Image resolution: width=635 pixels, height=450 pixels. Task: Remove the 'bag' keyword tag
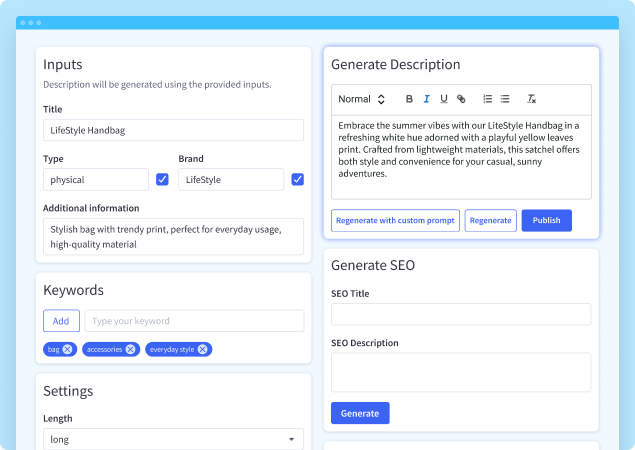pos(67,349)
